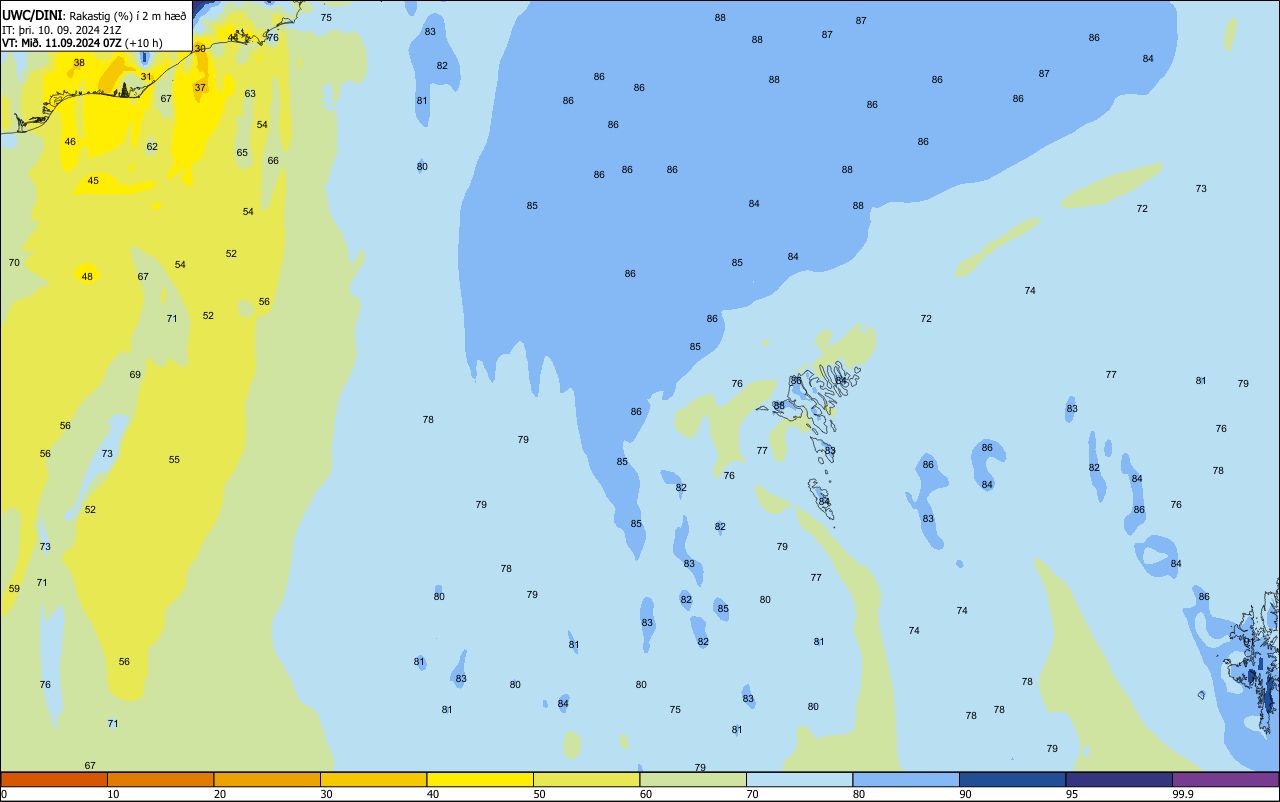This screenshot has width=1280, height=802.
Task: Click the humidity value '59' at the left edge
Action: (14, 588)
